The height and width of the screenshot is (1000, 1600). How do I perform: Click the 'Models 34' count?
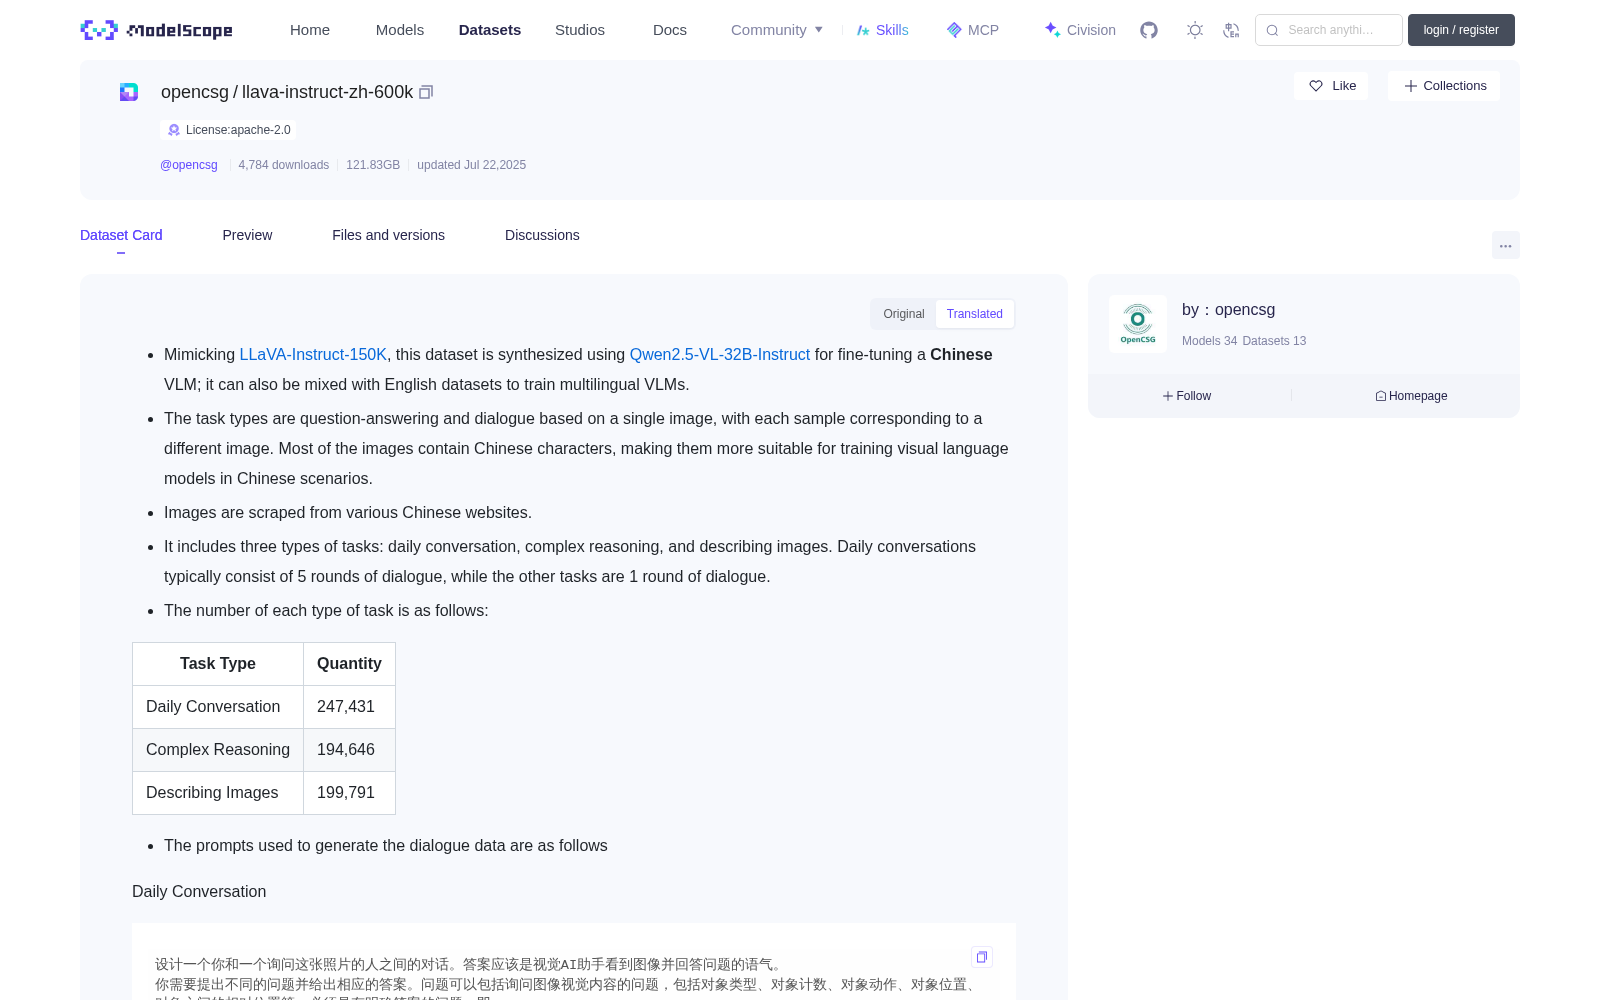coord(1209,341)
